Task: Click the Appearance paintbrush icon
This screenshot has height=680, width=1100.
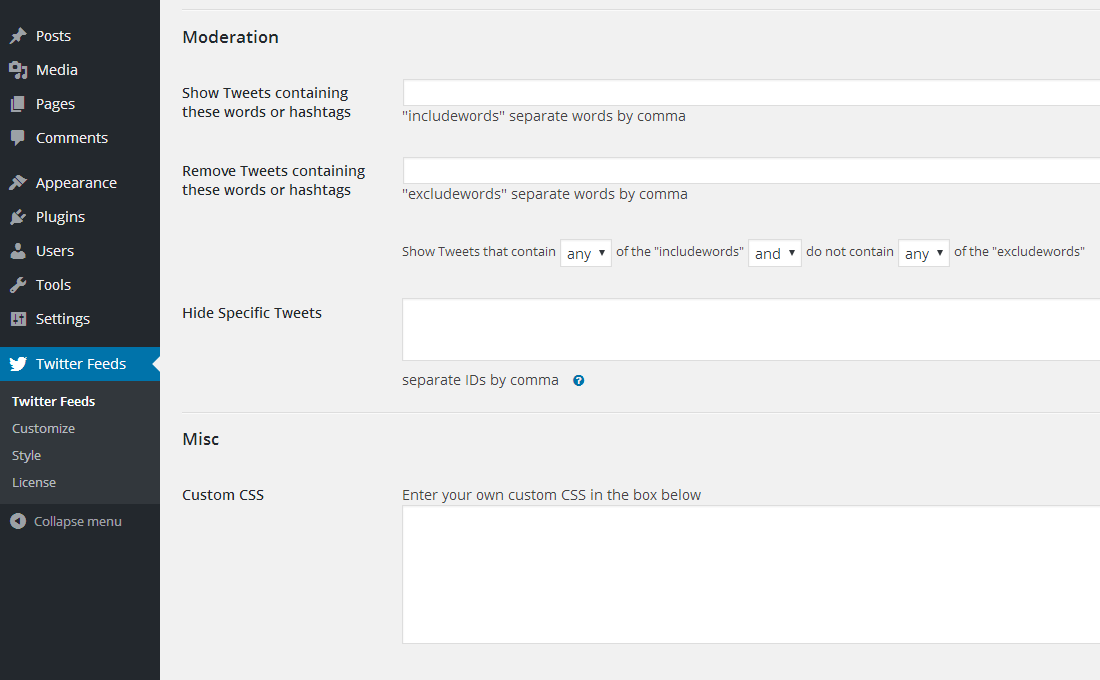Action: click(18, 183)
